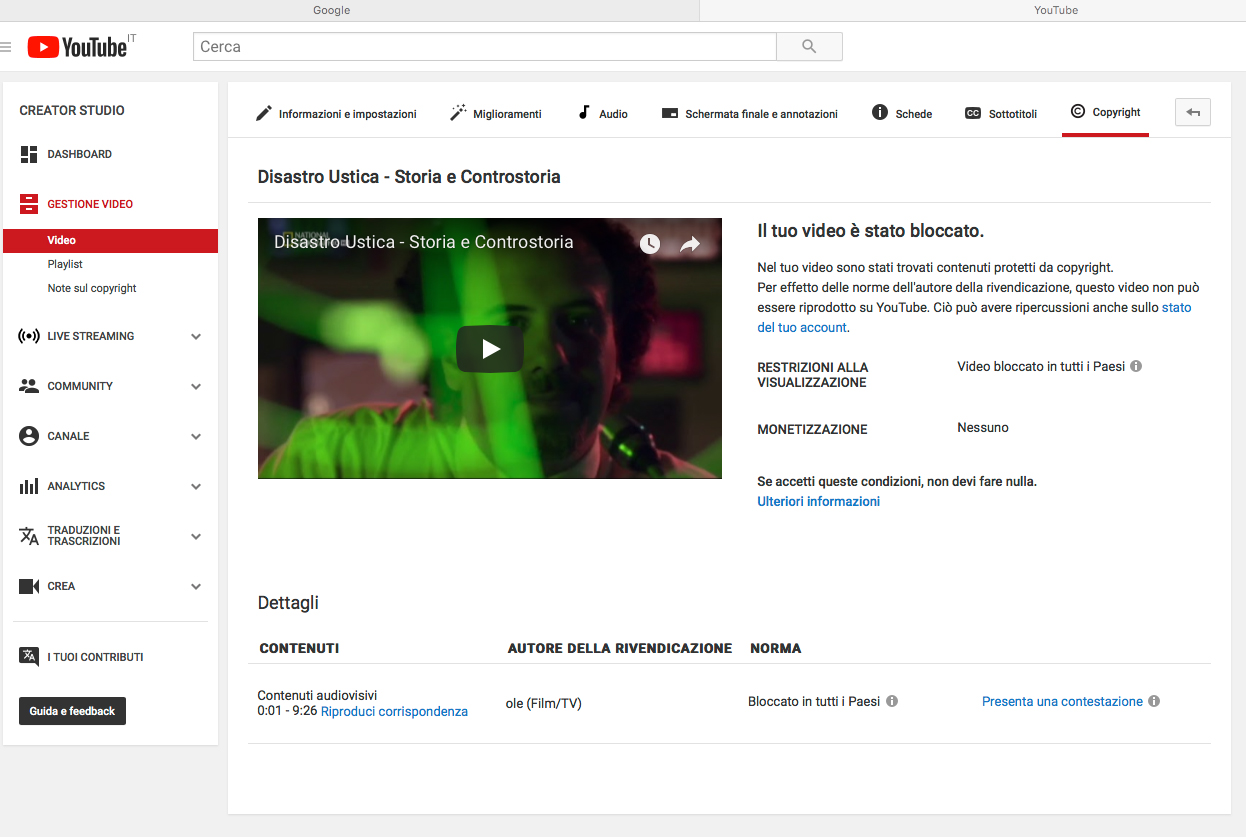Click in the Cerca search field
The image size is (1246, 837).
pos(484,47)
